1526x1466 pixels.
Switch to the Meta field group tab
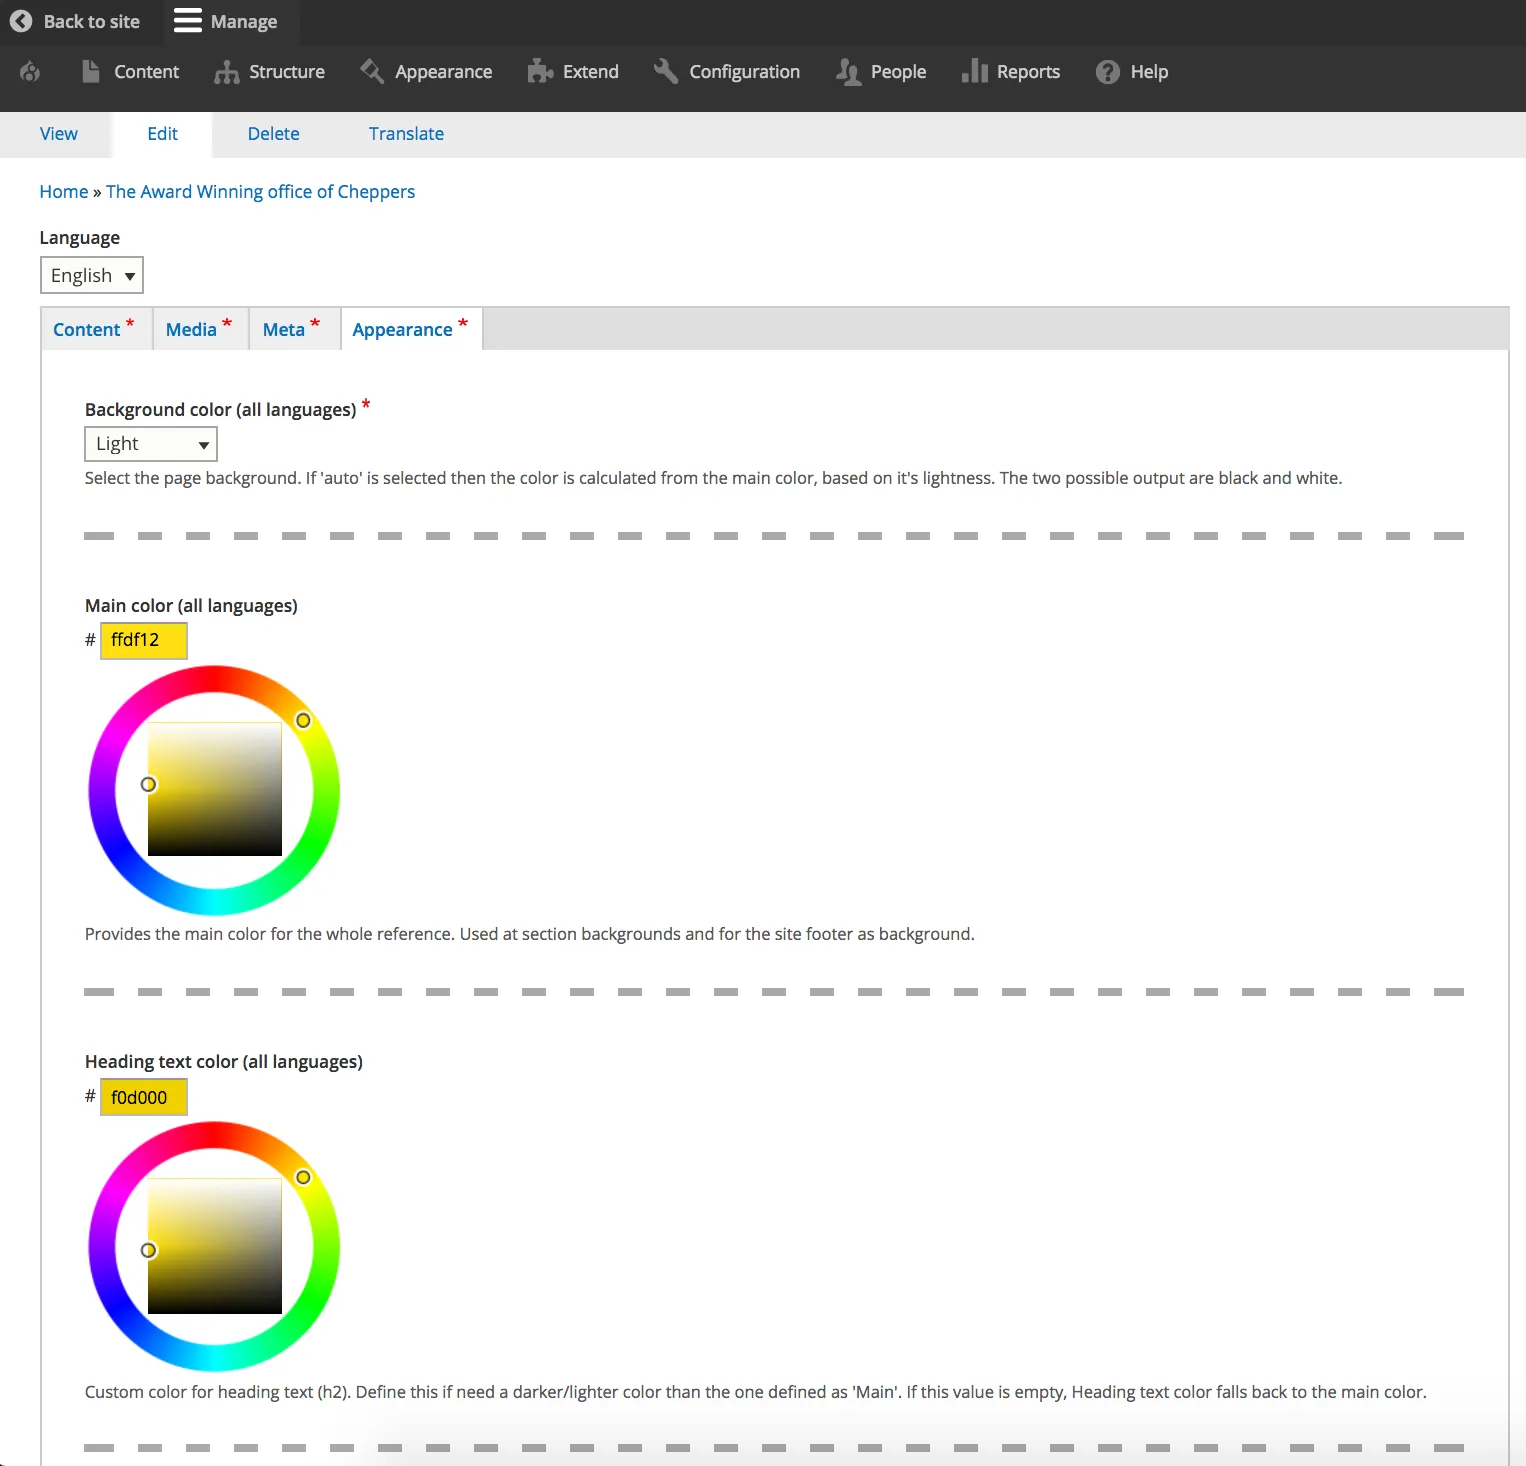(x=293, y=329)
